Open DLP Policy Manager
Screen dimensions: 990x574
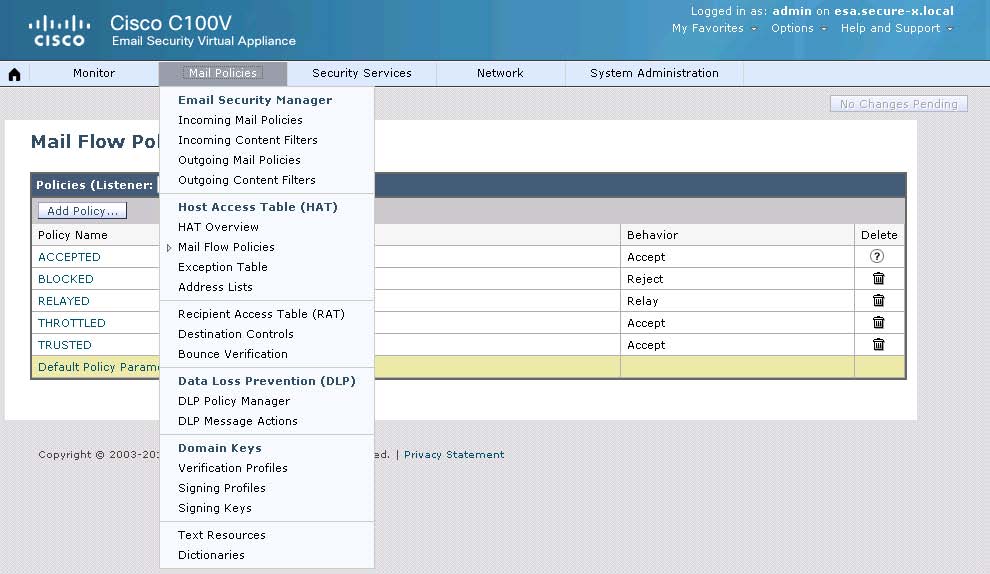[x=234, y=401]
